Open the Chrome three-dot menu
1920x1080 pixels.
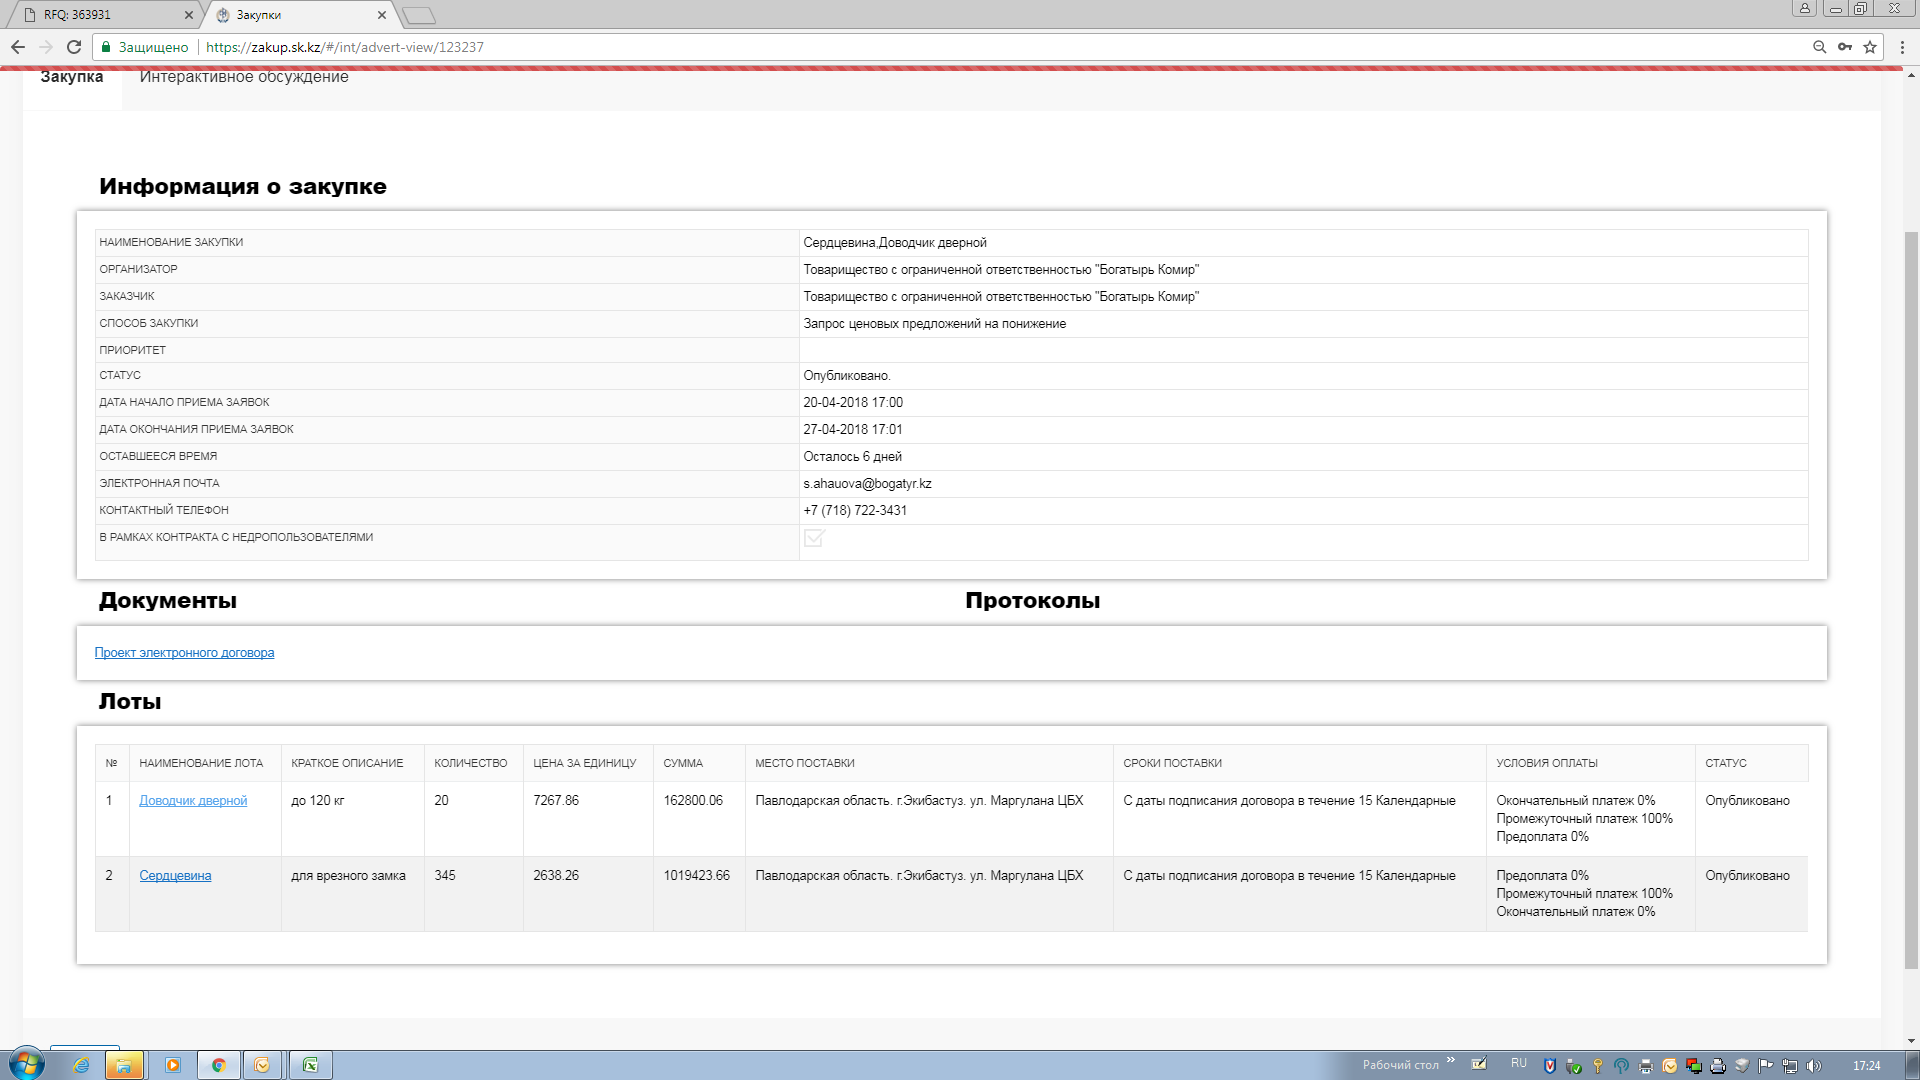[x=1902, y=47]
